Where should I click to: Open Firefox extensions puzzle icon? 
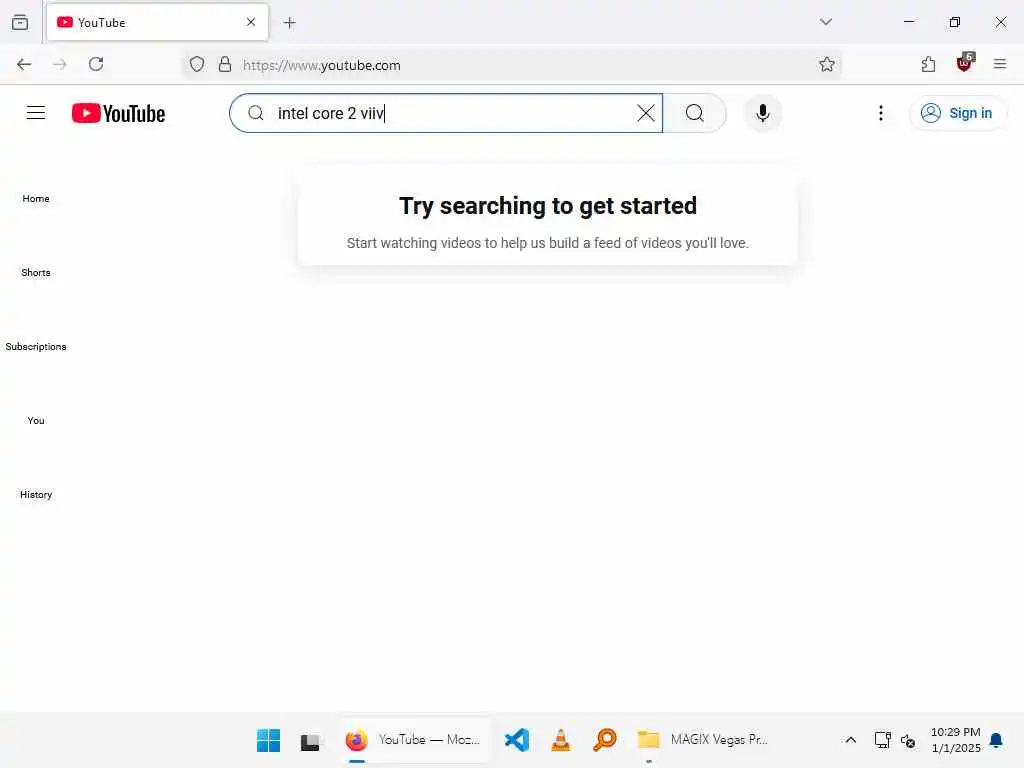click(x=928, y=64)
